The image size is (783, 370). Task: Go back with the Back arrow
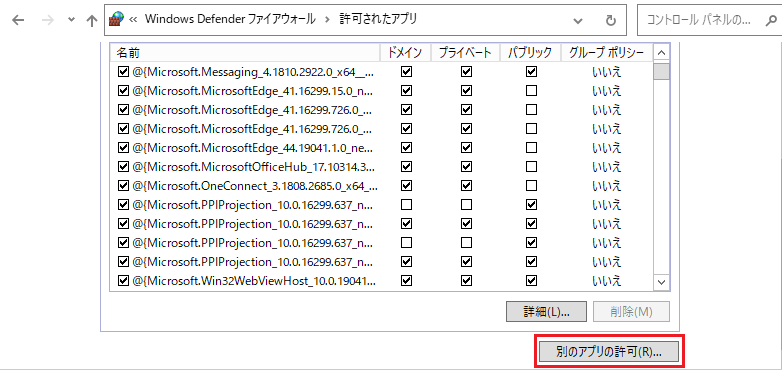point(18,20)
